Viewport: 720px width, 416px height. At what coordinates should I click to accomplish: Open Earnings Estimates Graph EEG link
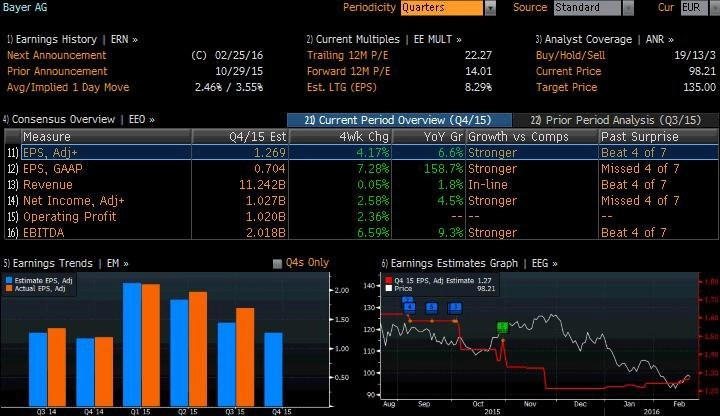click(x=469, y=264)
